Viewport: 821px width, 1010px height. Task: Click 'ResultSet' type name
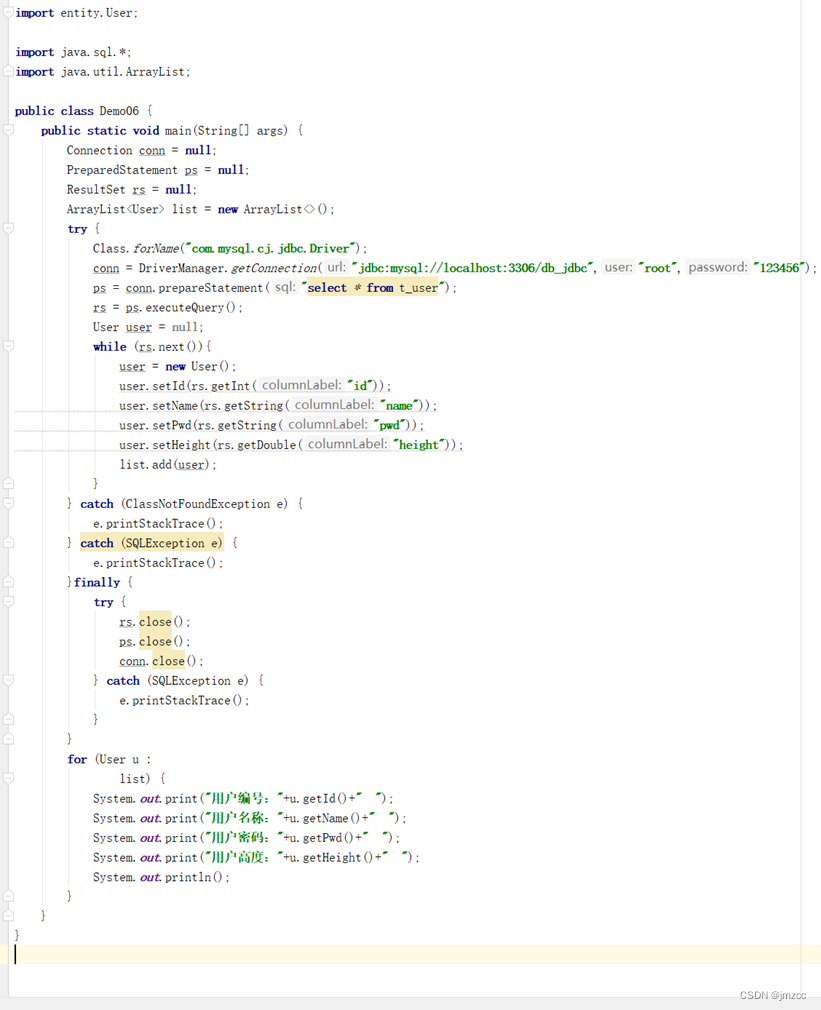(96, 189)
